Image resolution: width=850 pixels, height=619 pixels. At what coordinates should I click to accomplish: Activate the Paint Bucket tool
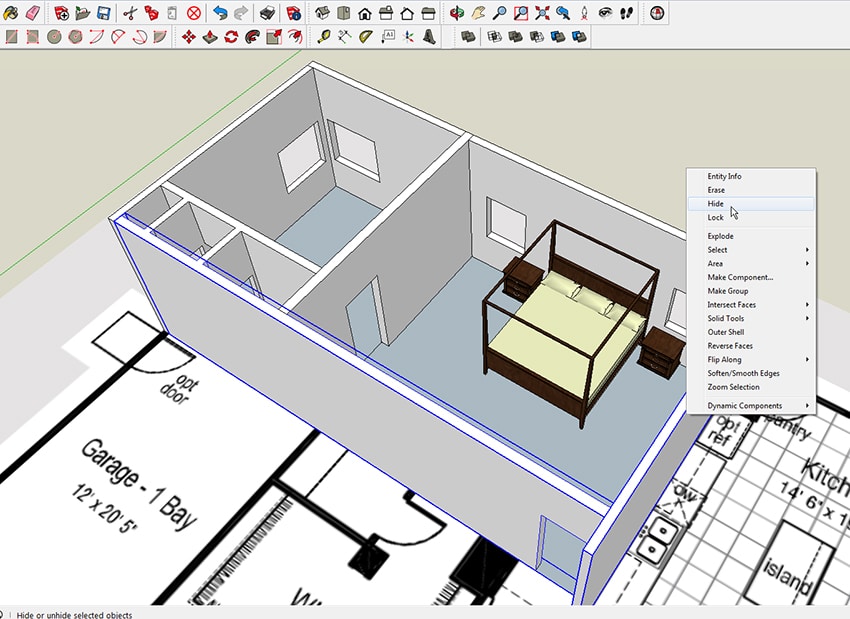click(11, 12)
